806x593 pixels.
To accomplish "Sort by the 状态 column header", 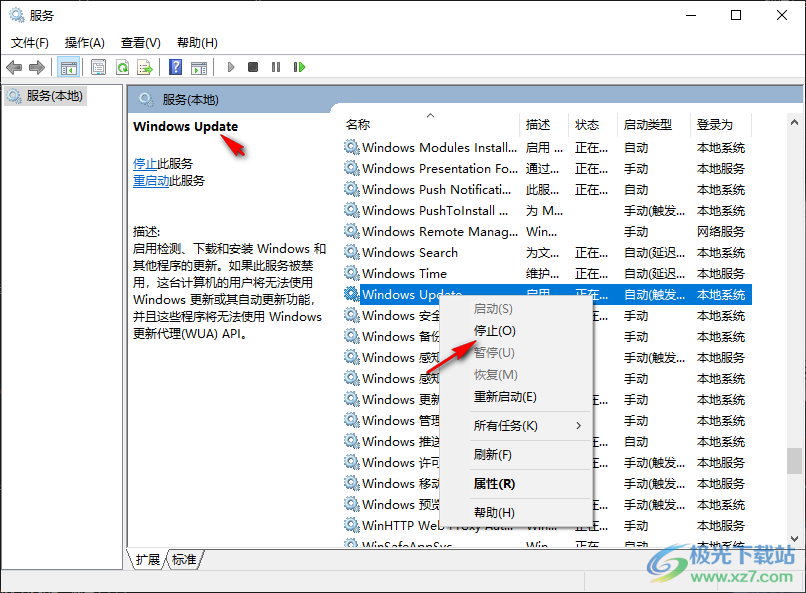I will [593, 124].
